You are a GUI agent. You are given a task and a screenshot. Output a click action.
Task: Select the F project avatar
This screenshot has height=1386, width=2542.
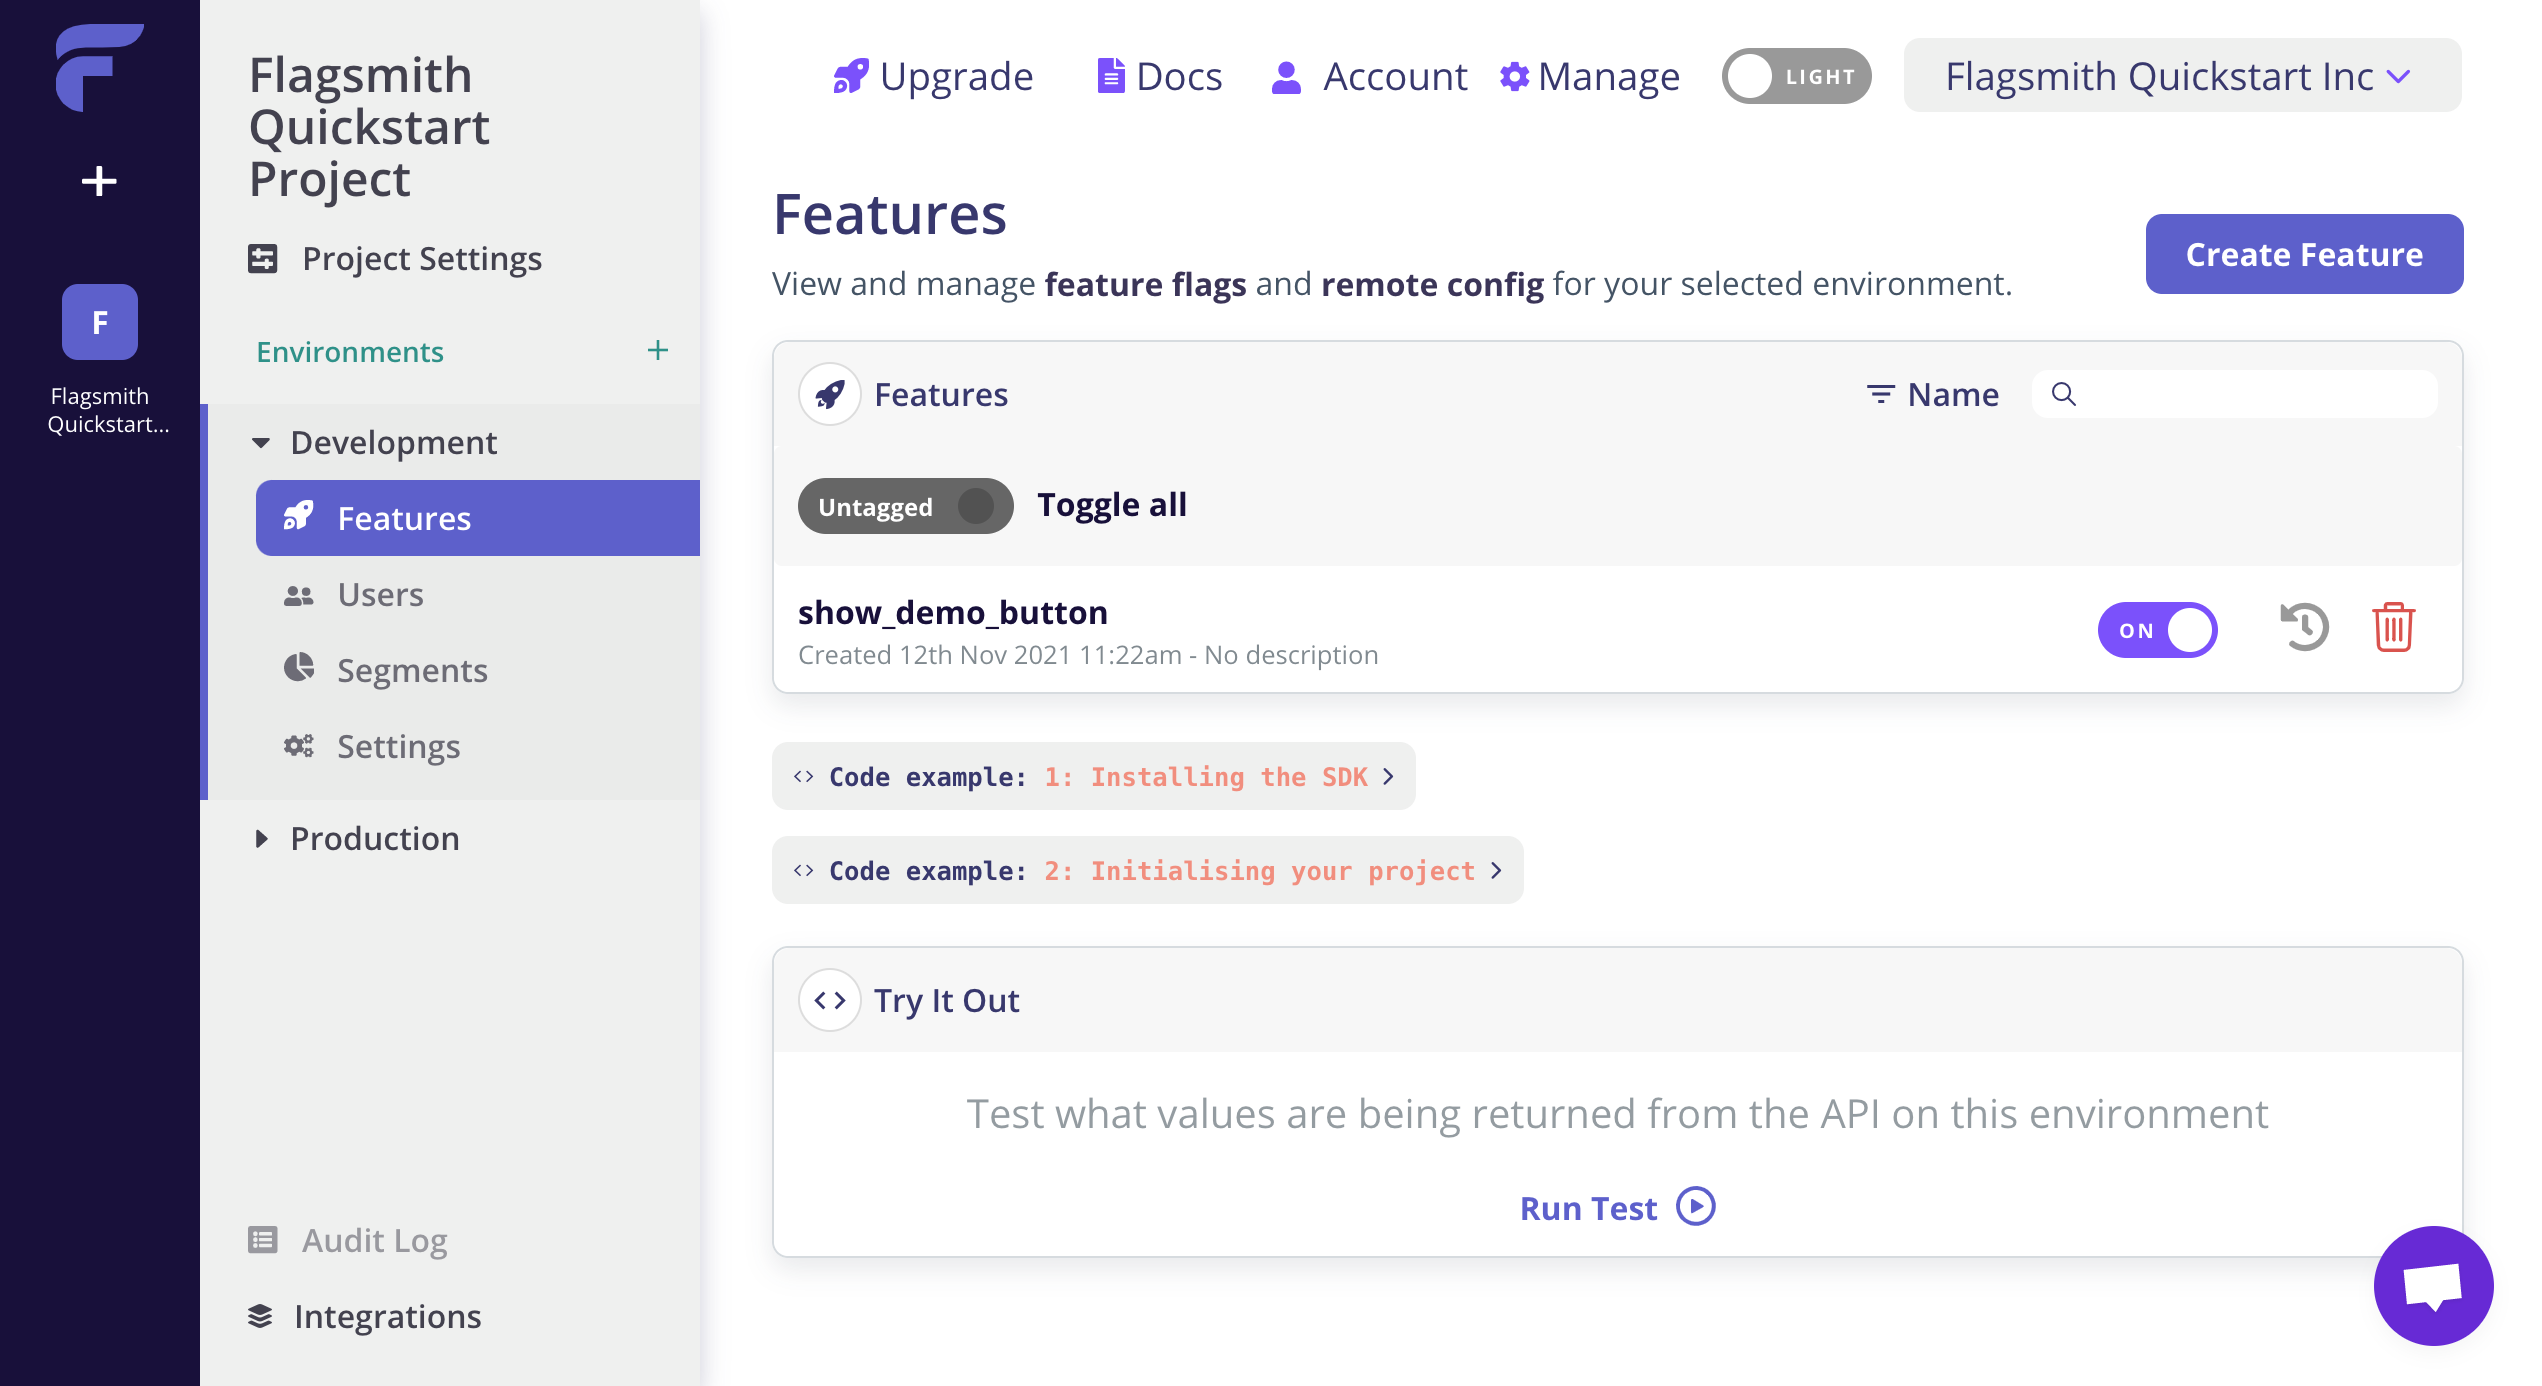pyautogui.click(x=100, y=322)
